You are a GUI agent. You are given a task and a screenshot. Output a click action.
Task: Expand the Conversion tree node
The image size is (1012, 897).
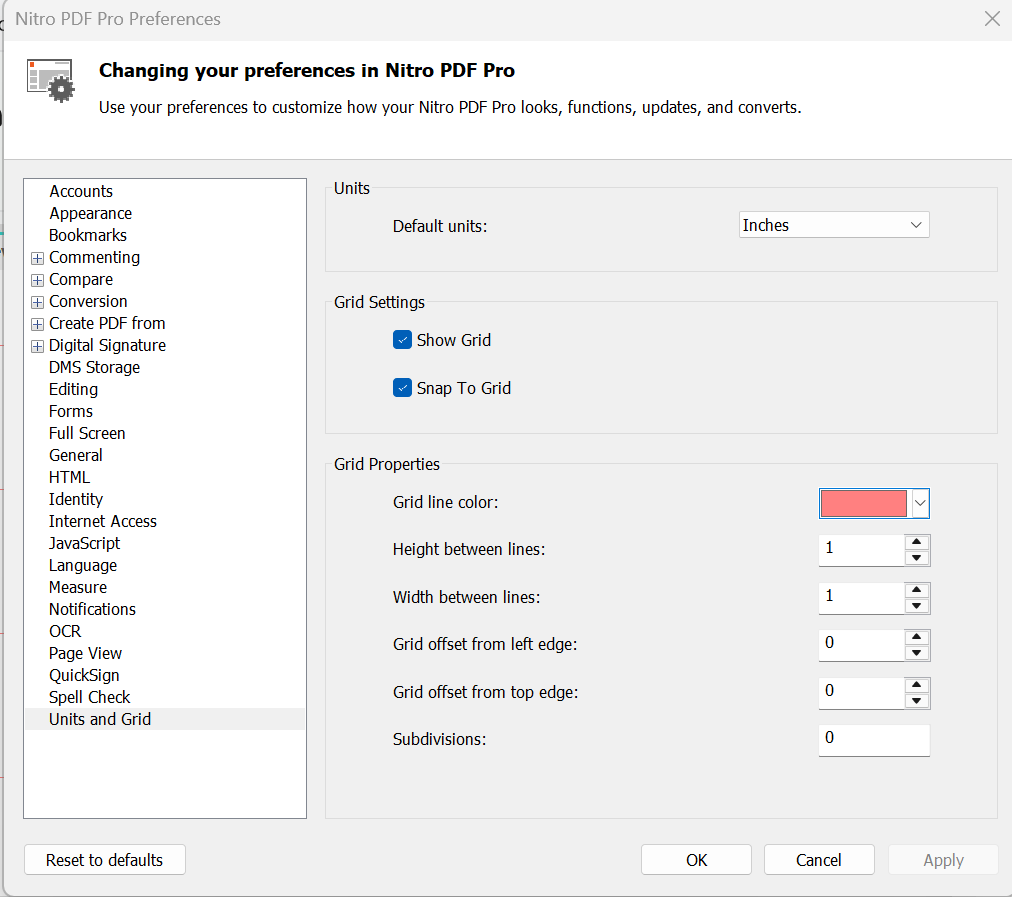pyautogui.click(x=37, y=302)
